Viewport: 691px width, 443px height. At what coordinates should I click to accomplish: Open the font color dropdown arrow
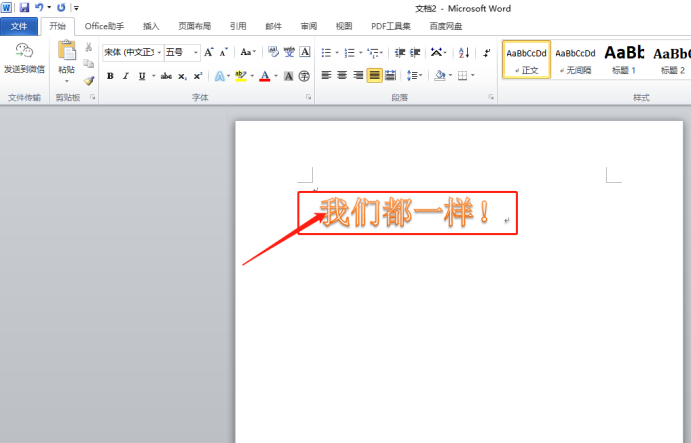click(x=276, y=76)
